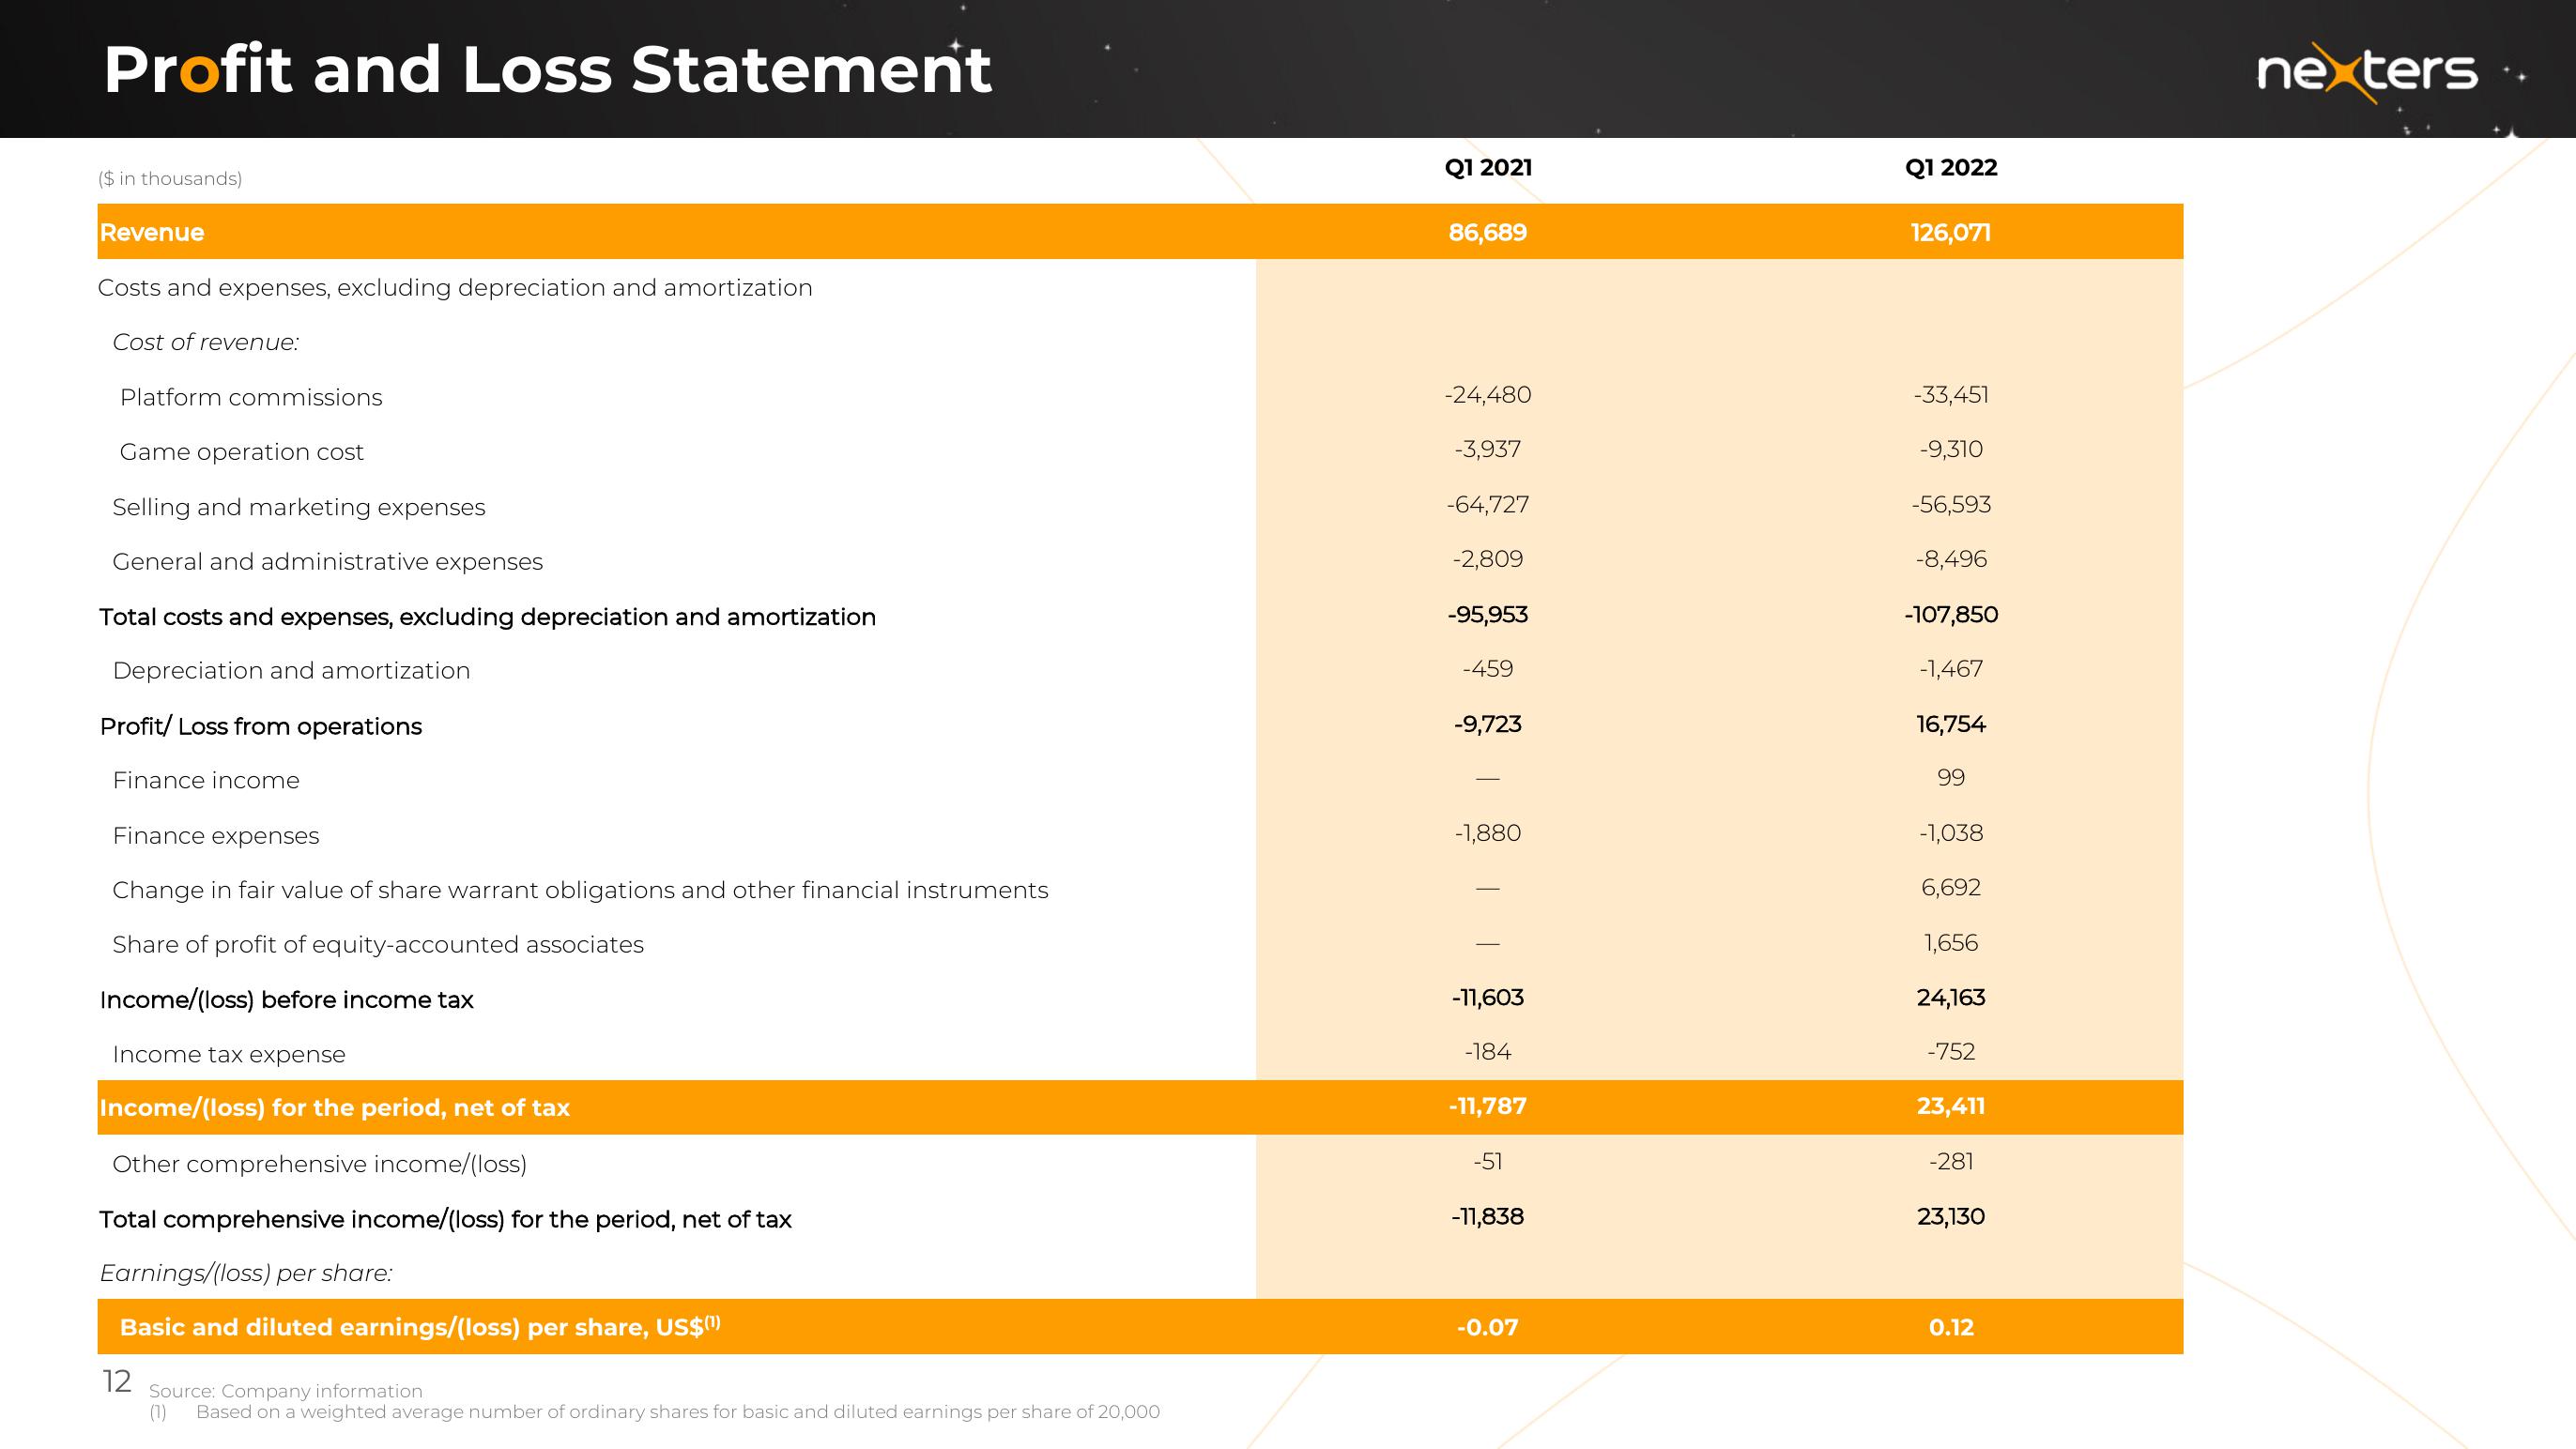Select the value 23,130
This screenshot has width=2576, height=1449.
(x=1951, y=1217)
